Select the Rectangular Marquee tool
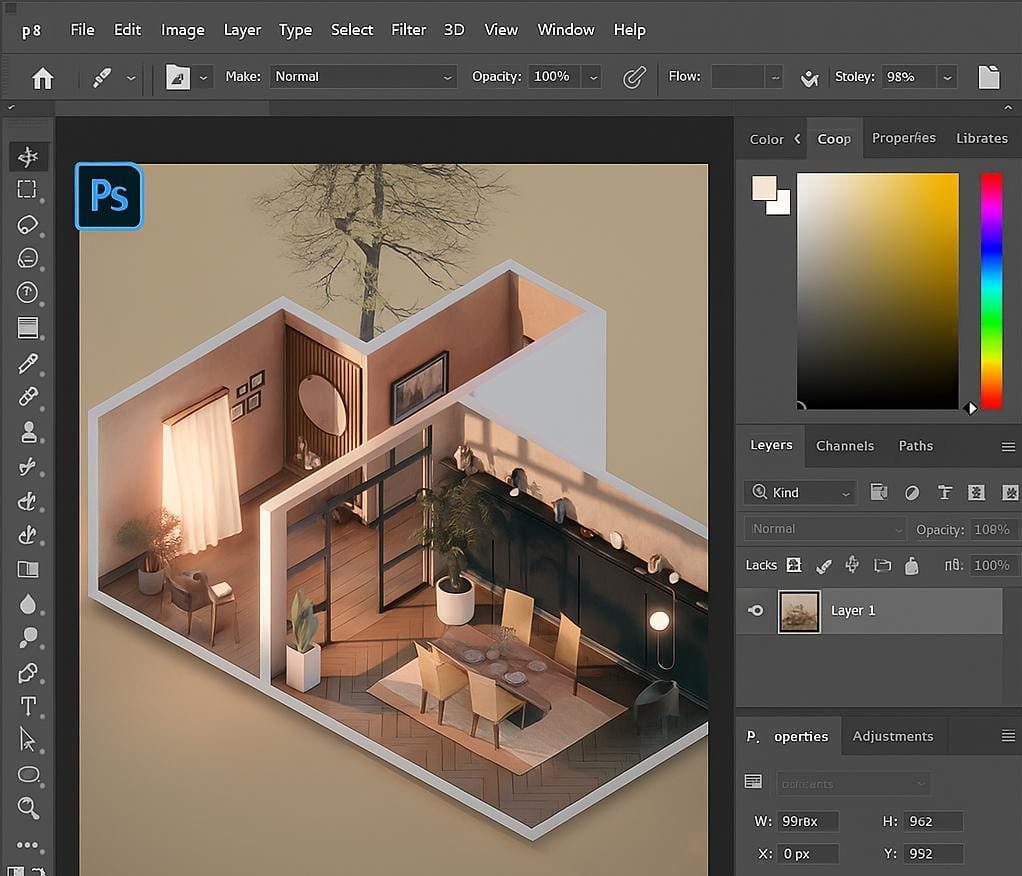The width and height of the screenshot is (1022, 876). pos(28,190)
